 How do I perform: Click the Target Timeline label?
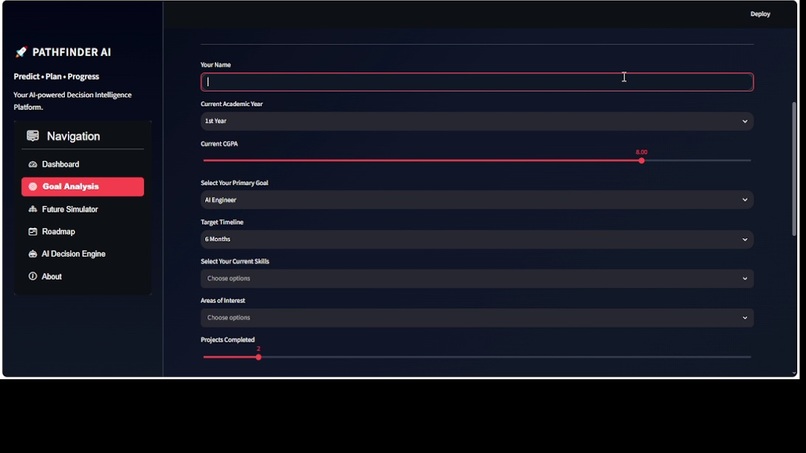[222, 222]
